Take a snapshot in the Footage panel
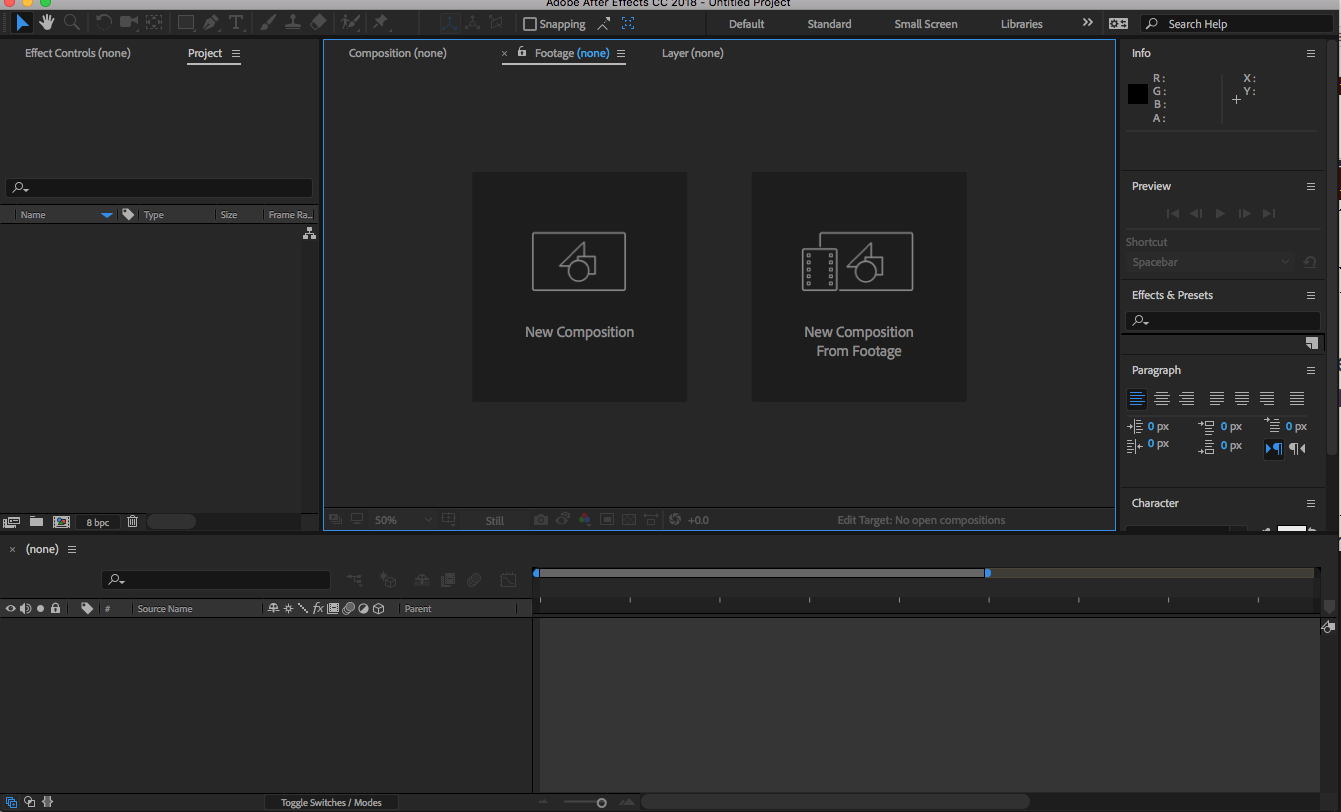Screen dimensions: 1341x812 (x=541, y=519)
